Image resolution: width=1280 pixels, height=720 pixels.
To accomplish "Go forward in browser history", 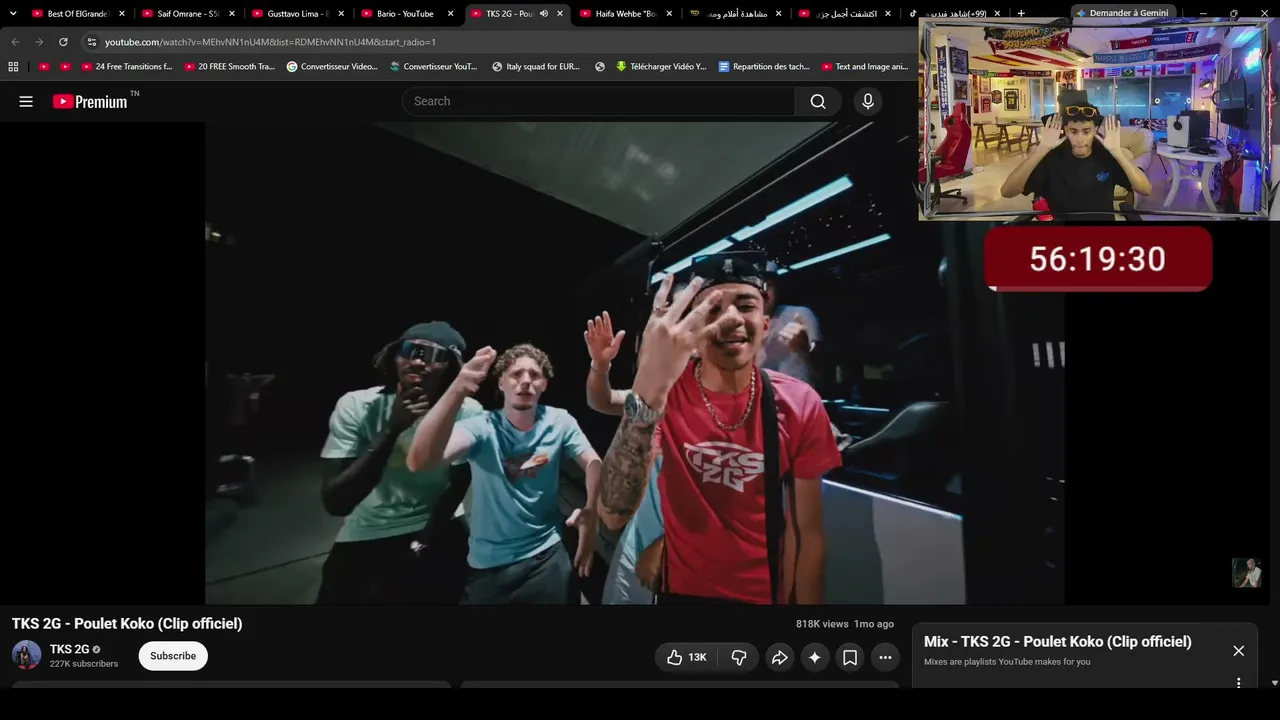I will point(39,42).
